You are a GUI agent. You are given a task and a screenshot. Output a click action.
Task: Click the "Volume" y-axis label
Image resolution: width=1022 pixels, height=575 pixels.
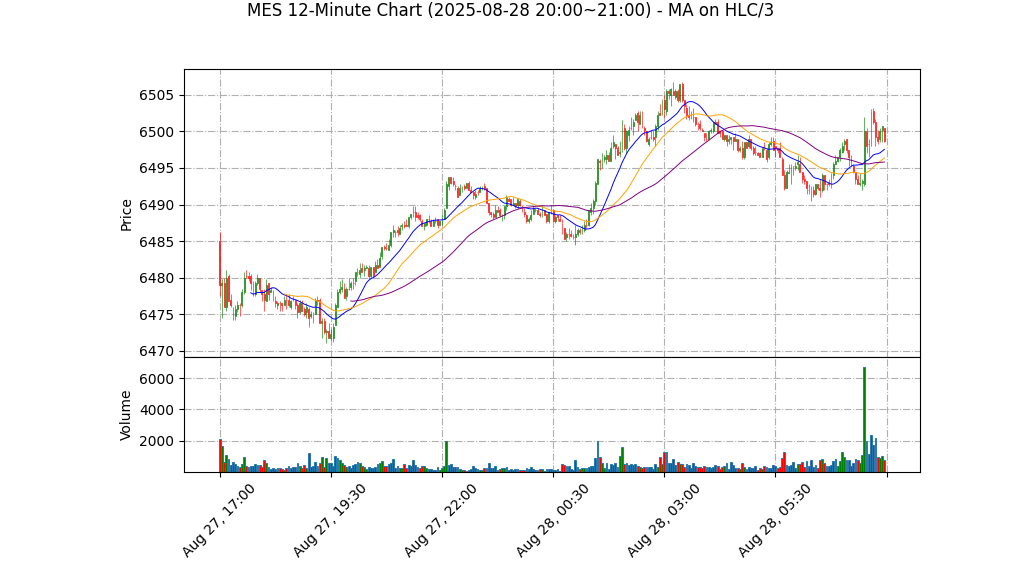126,415
